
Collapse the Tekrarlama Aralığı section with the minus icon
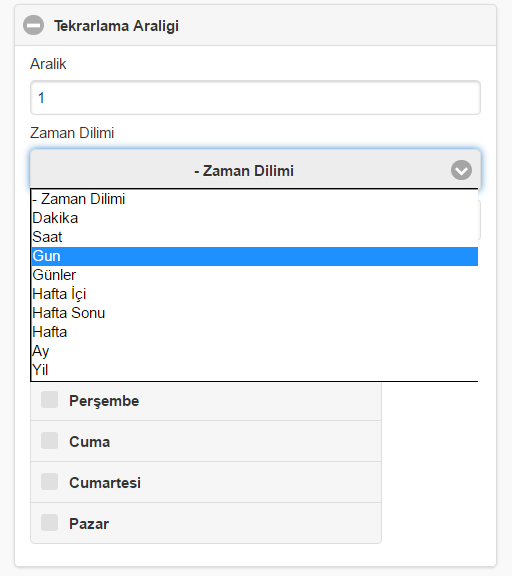pos(33,25)
